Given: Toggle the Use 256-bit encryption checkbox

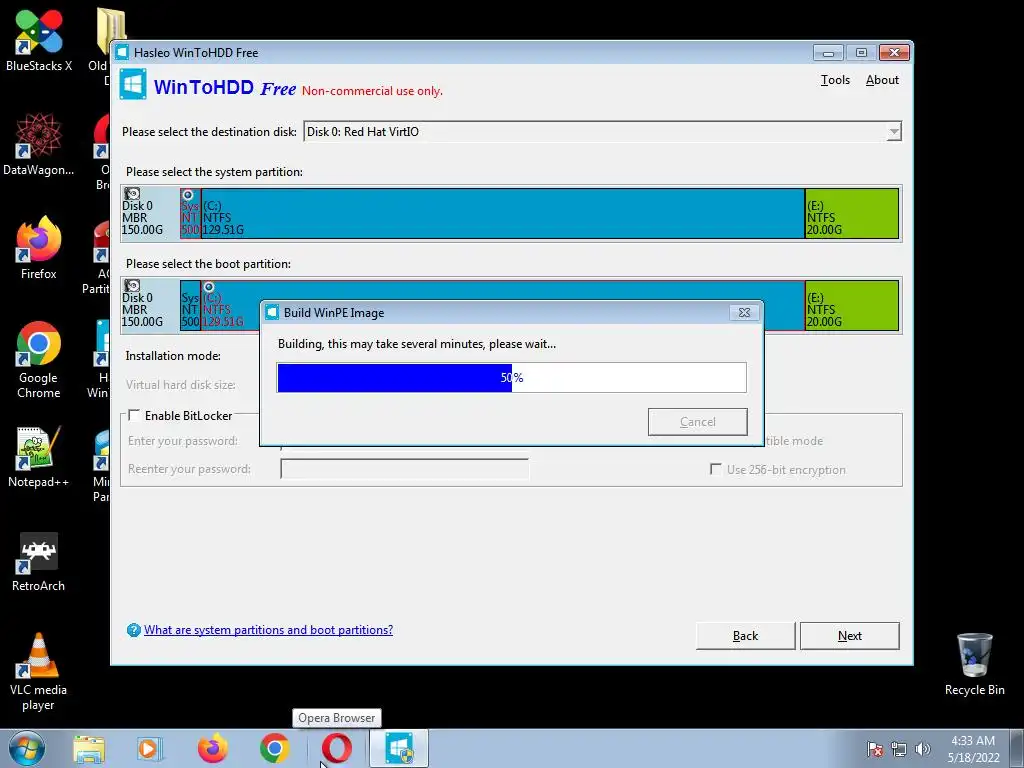Looking at the screenshot, I should point(716,470).
